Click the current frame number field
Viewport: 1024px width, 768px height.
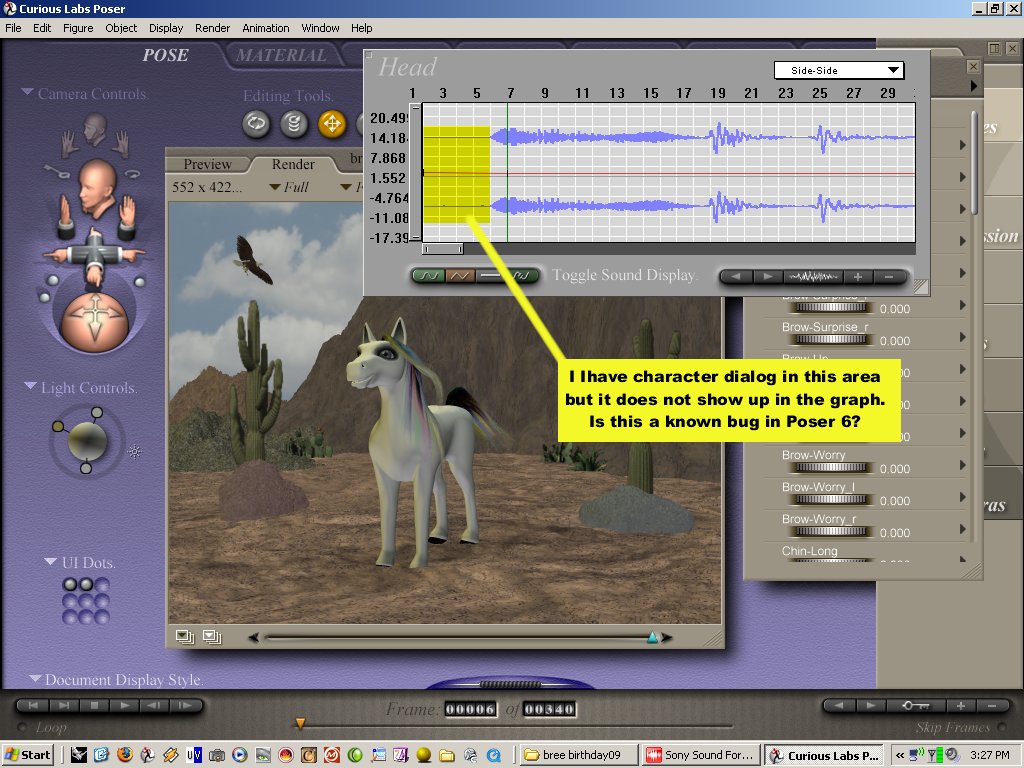coord(470,709)
